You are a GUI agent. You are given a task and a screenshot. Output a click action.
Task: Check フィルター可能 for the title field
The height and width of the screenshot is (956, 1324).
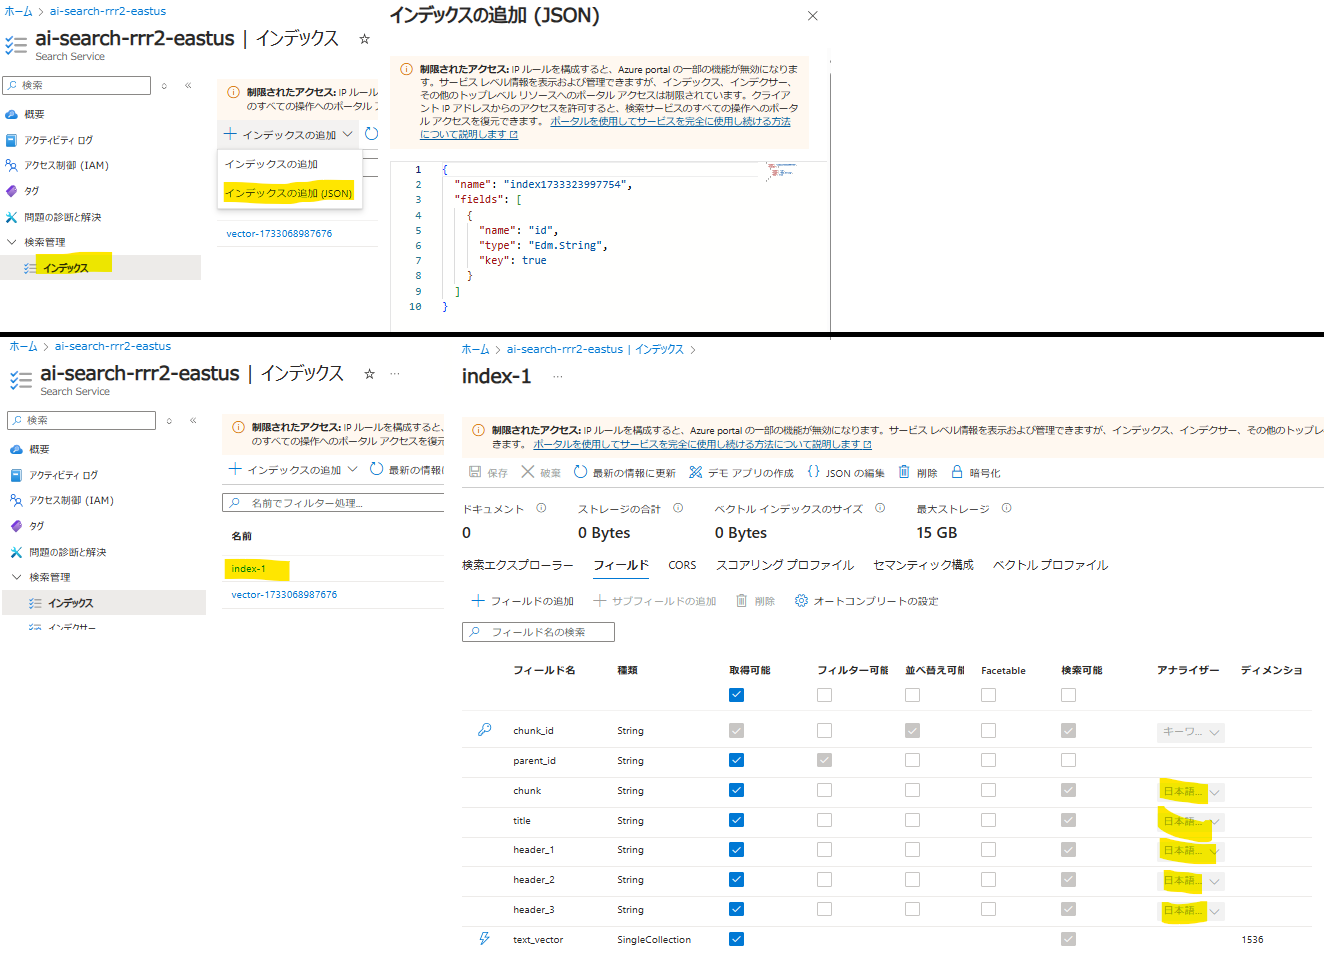click(825, 820)
